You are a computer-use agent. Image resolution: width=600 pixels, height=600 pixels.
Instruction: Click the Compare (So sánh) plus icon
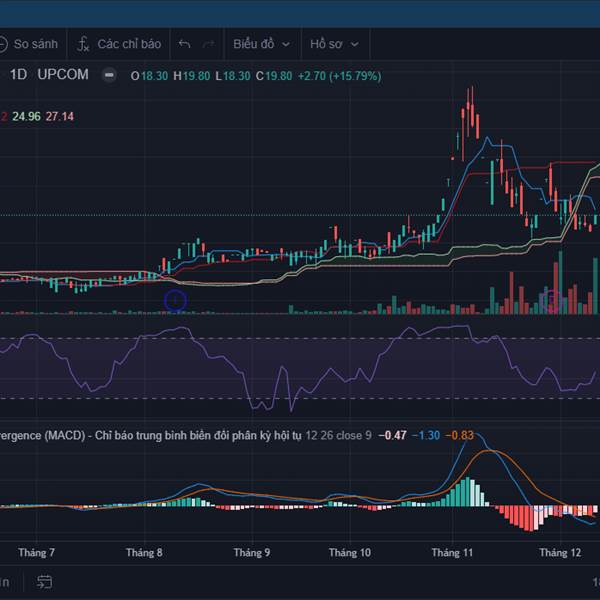tap(4, 44)
